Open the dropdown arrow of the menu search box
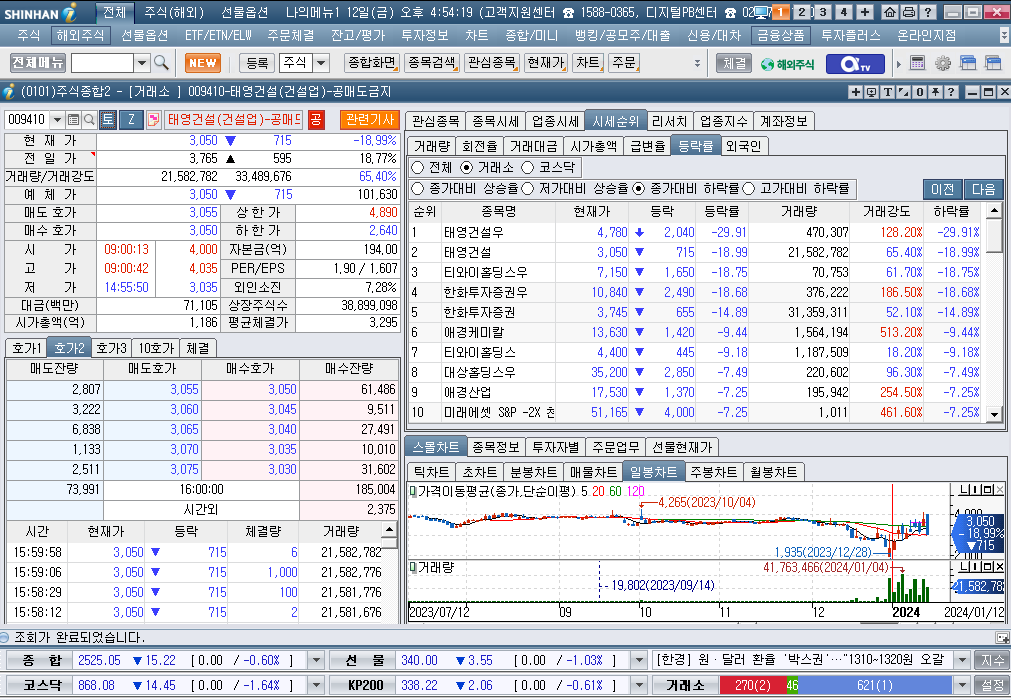The height and width of the screenshot is (700, 1011). pyautogui.click(x=142, y=63)
